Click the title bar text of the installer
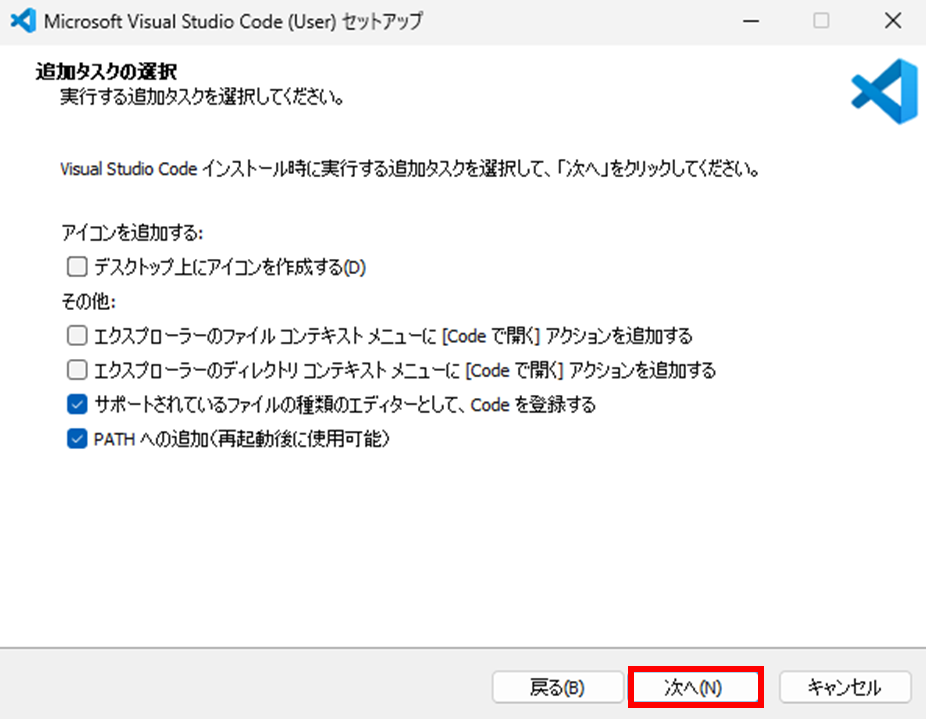The height and width of the screenshot is (719, 926). point(230,20)
